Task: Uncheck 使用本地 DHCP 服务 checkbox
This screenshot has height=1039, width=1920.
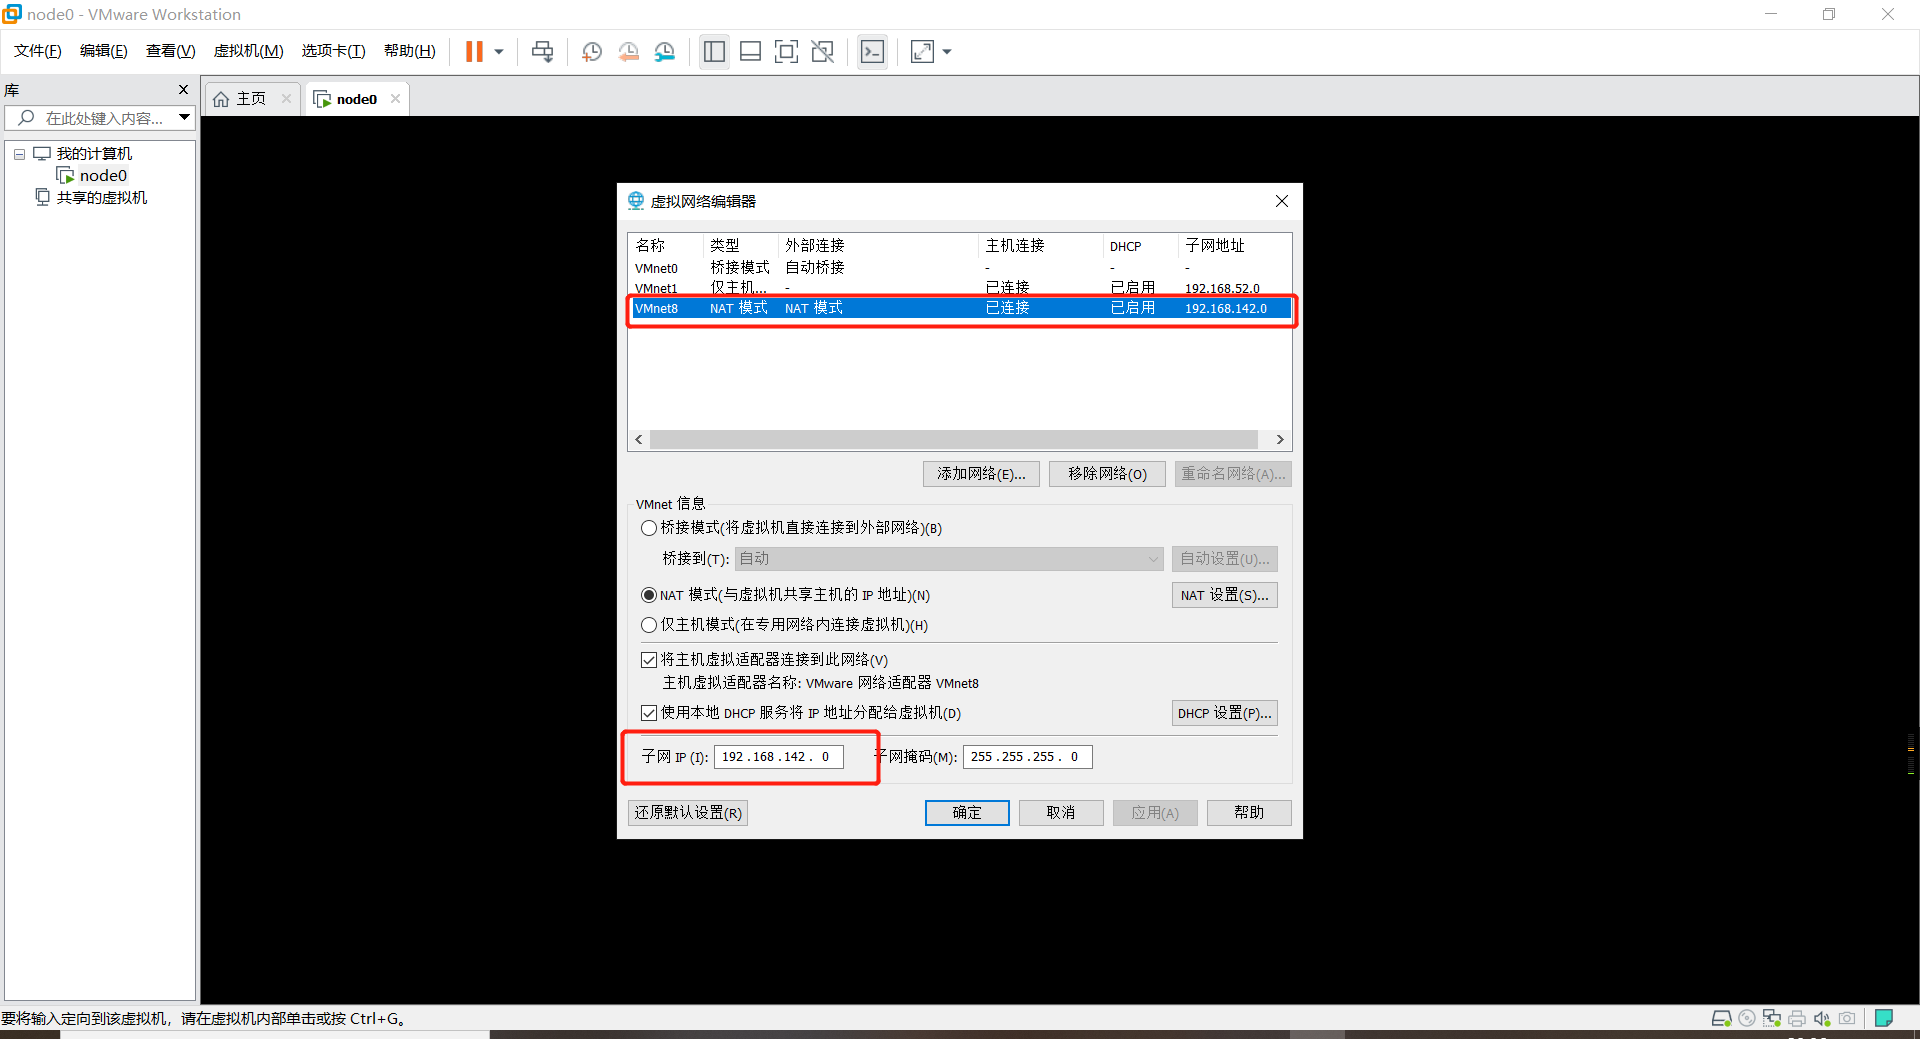Action: pyautogui.click(x=648, y=712)
